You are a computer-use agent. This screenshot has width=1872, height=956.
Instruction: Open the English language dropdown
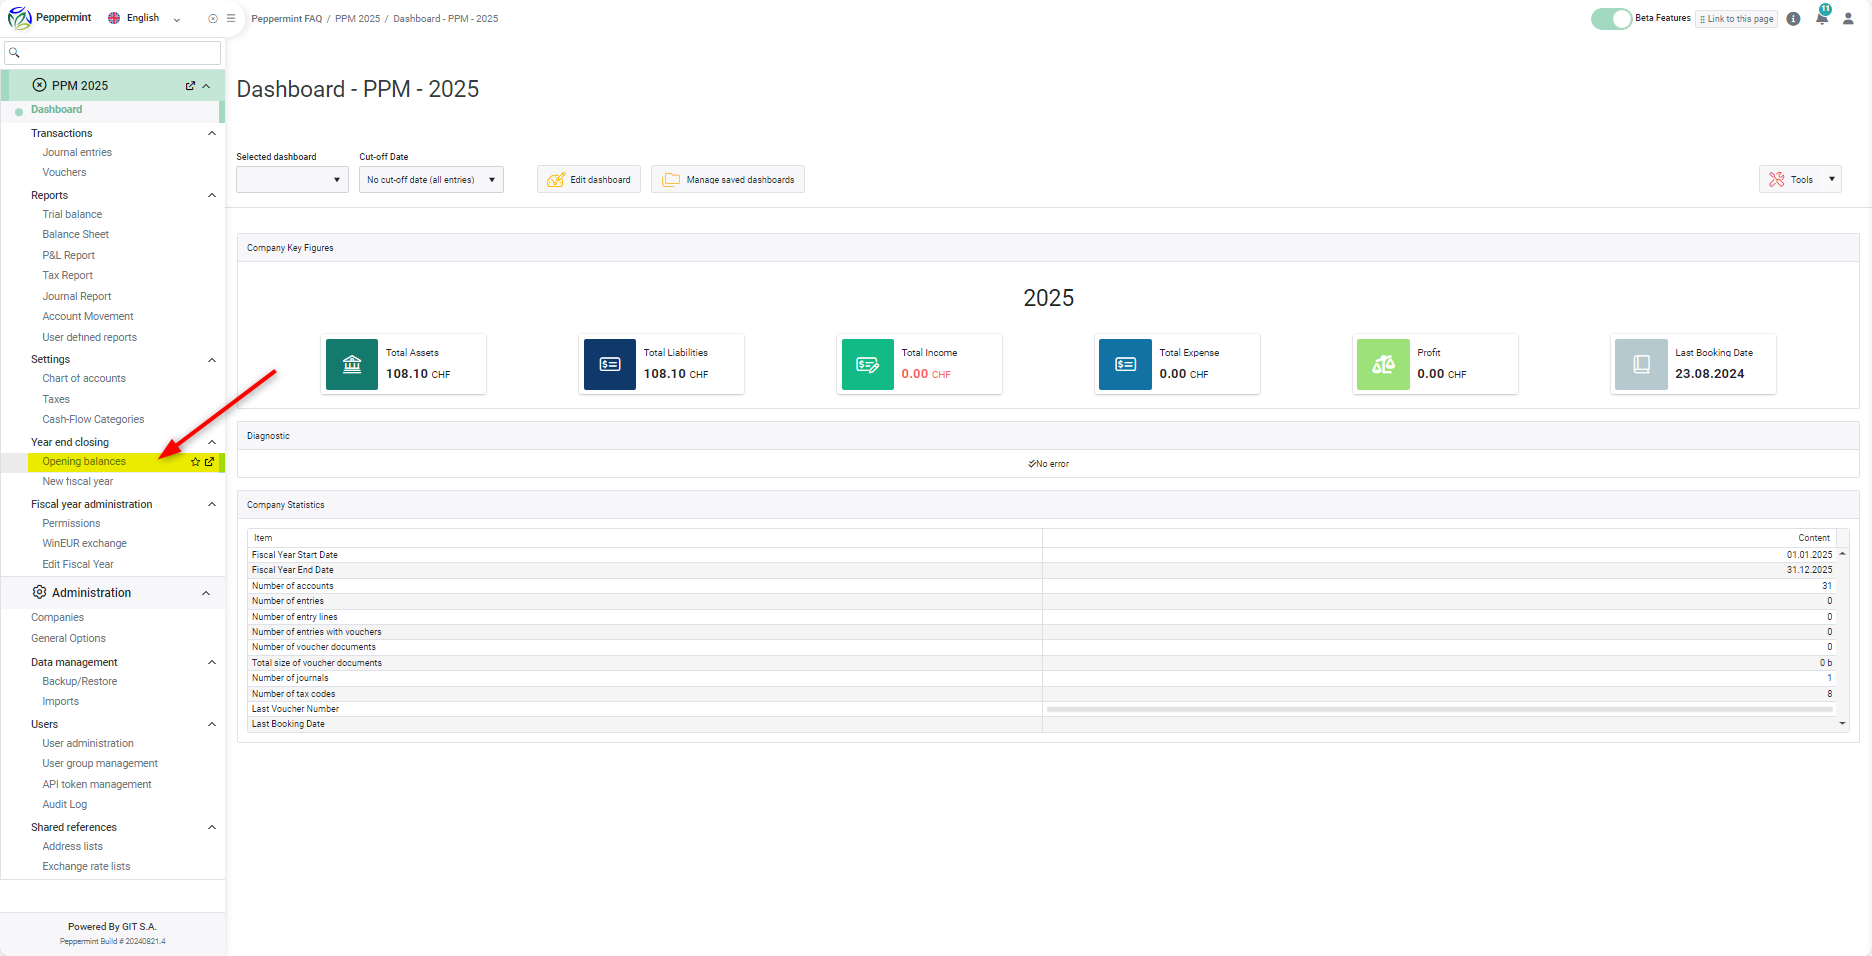point(145,18)
